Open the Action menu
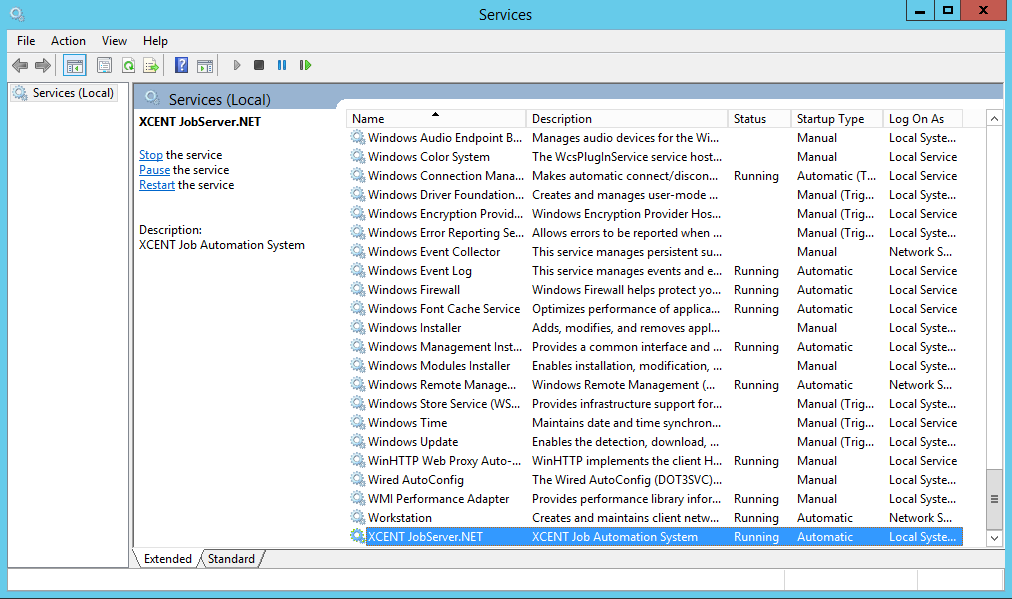This screenshot has height=599, width=1012. (x=68, y=41)
